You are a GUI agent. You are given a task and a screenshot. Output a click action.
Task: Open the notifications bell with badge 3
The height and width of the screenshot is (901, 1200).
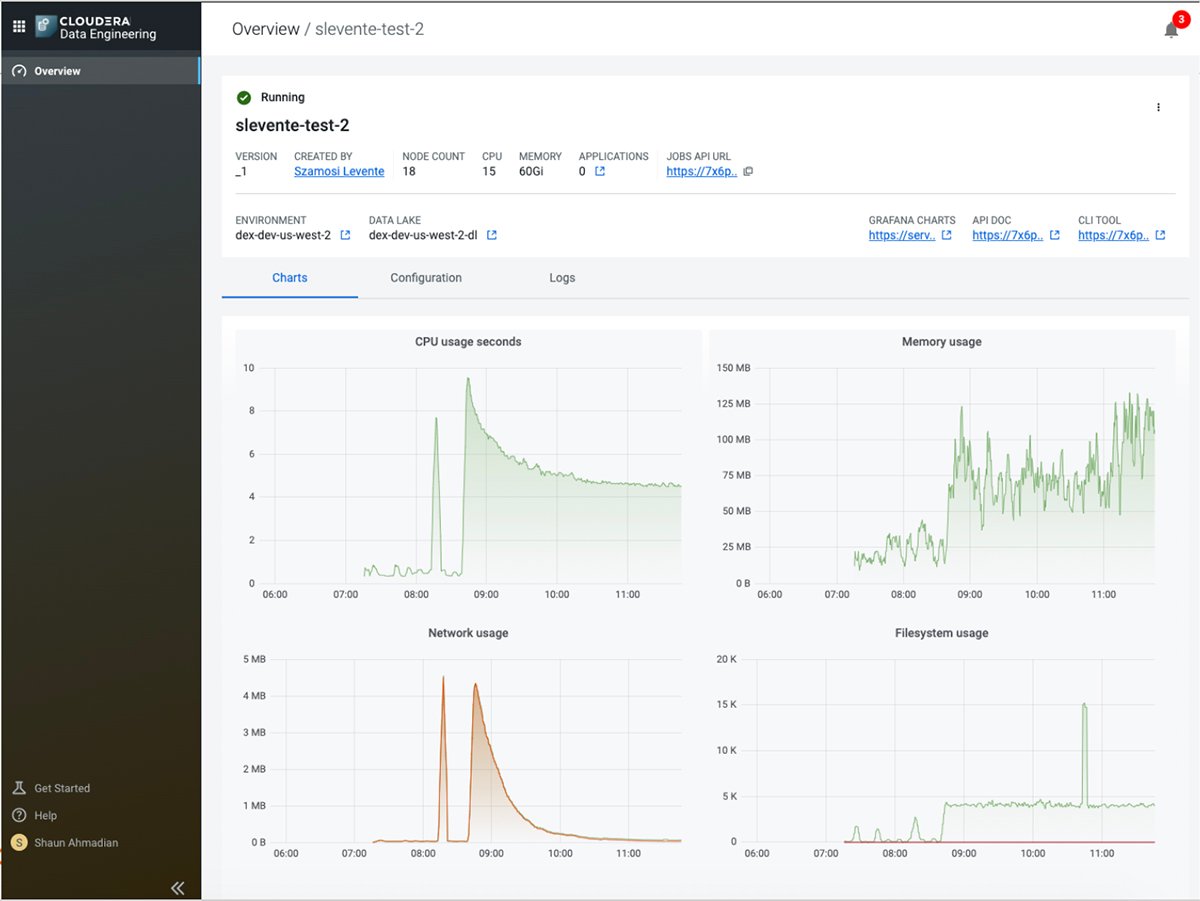pyautogui.click(x=1170, y=30)
